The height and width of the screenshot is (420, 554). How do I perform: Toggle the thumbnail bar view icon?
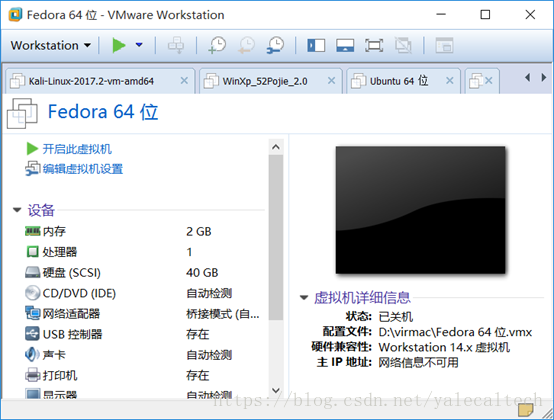tap(345, 46)
